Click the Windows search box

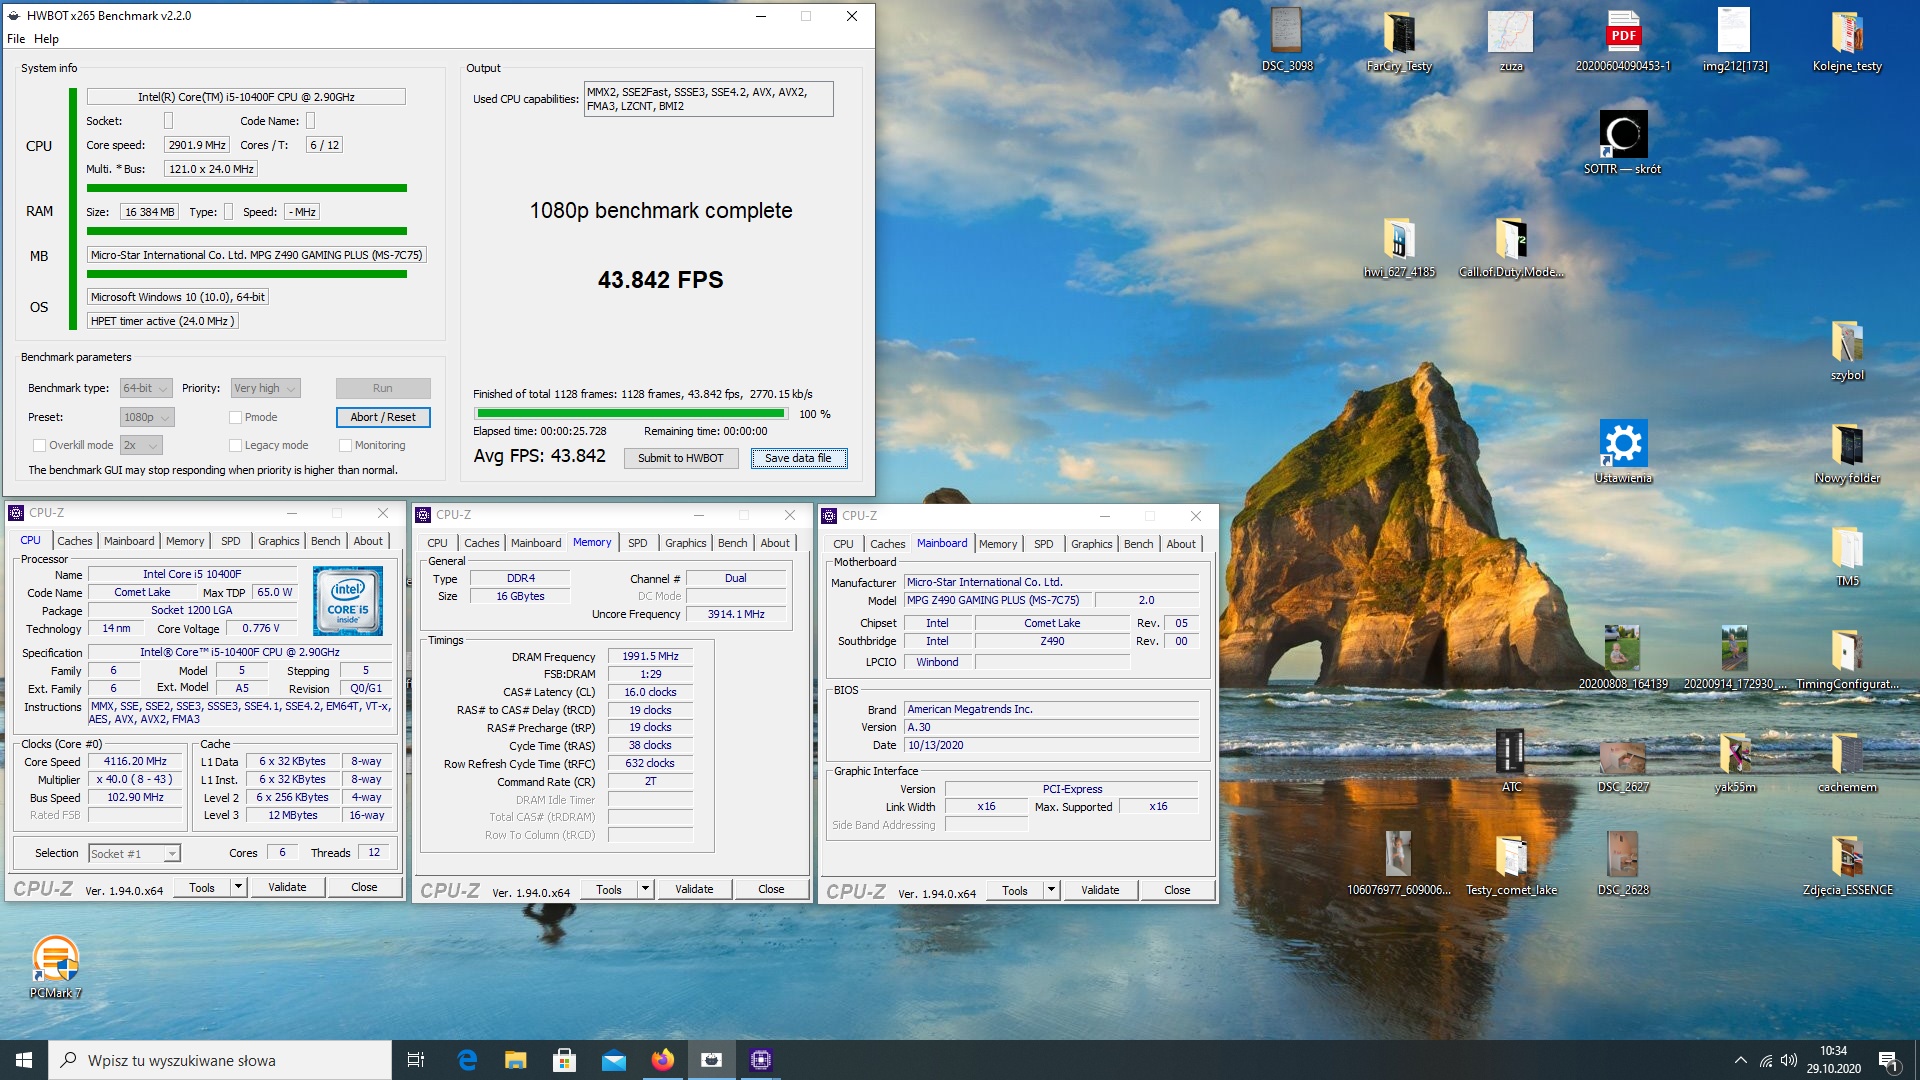pyautogui.click(x=220, y=1060)
